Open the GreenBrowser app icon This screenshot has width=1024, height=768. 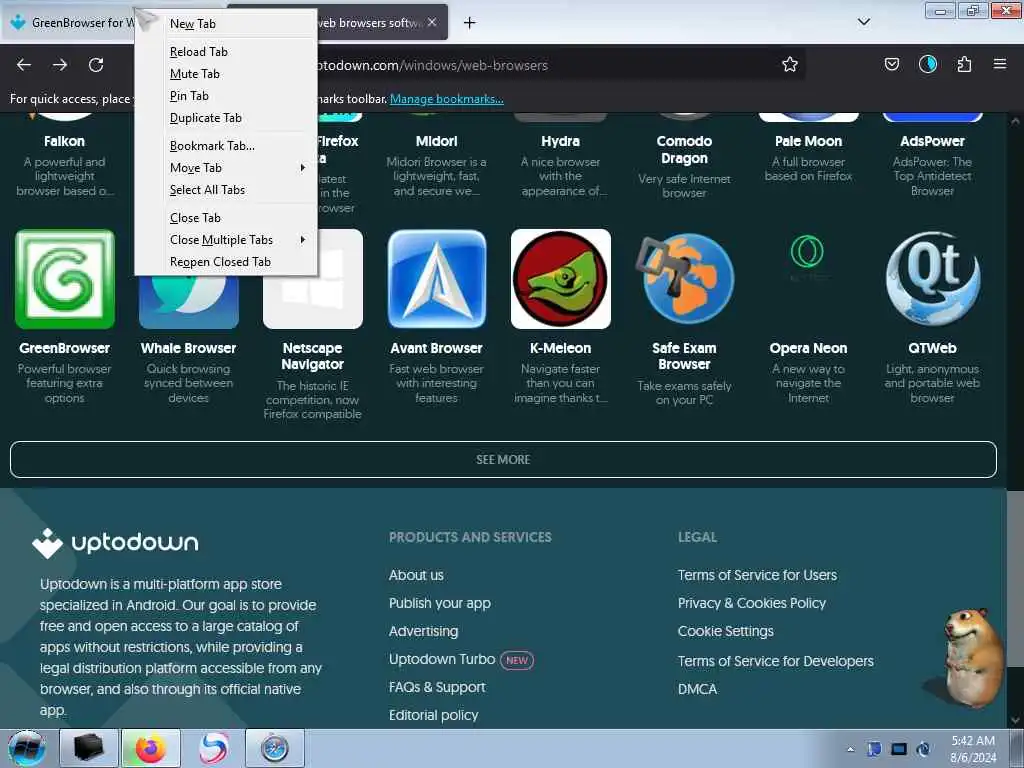point(65,279)
